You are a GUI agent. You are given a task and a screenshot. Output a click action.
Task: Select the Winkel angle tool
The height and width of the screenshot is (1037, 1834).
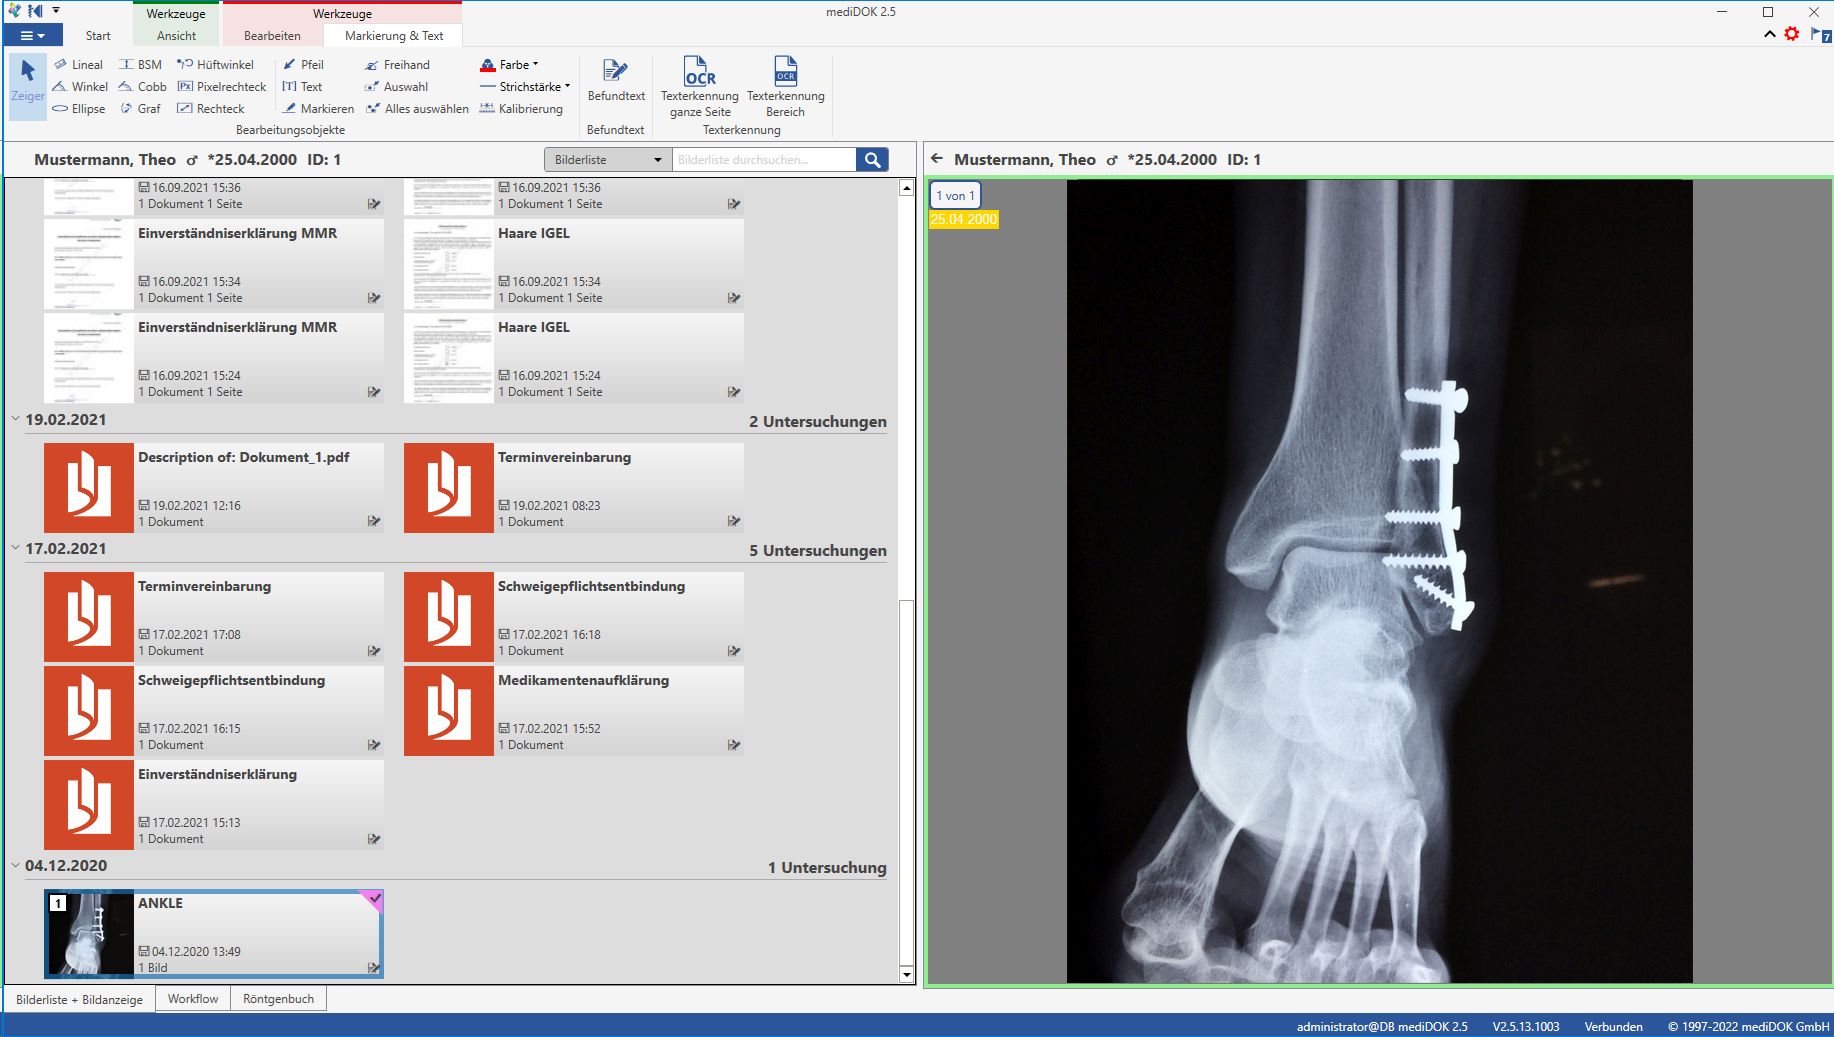80,87
